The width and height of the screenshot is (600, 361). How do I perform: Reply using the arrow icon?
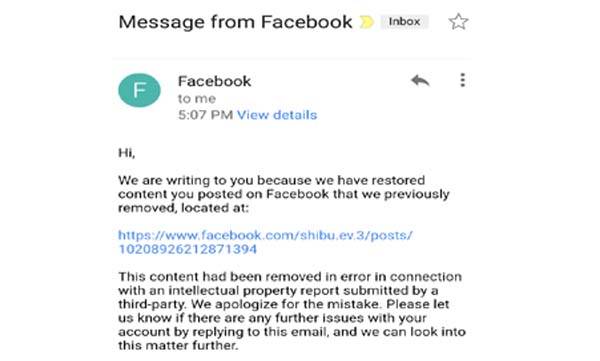click(420, 80)
